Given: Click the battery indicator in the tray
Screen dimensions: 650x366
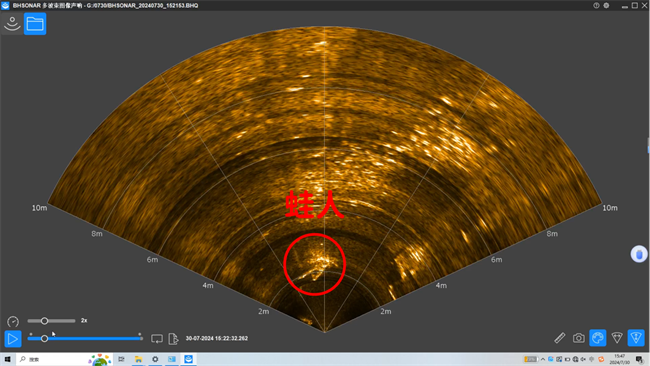Looking at the screenshot, I should click(531, 359).
